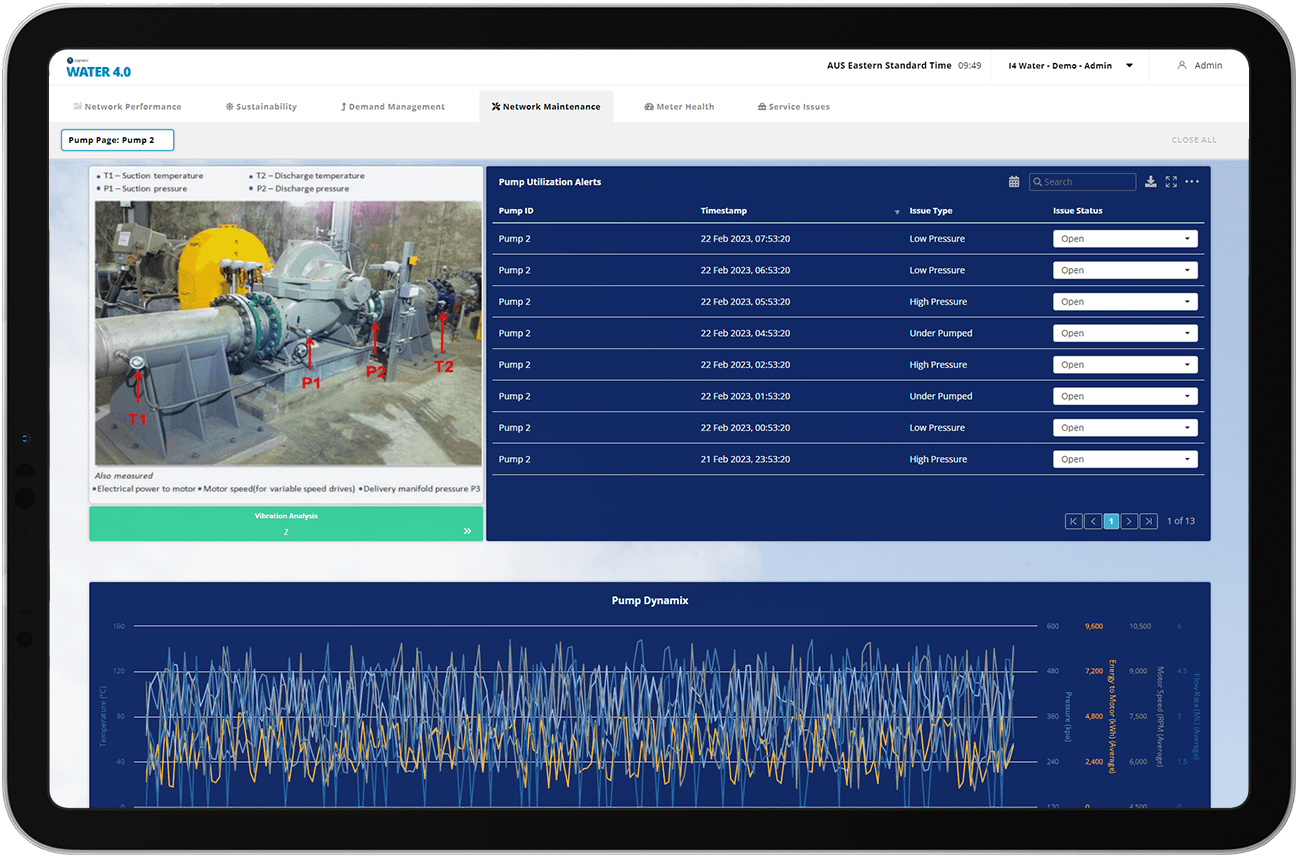Screen dimensions: 1300x857
Task: Click the '22 Feb 2023, 07:53:20' timestamp cell
Action: click(x=745, y=239)
